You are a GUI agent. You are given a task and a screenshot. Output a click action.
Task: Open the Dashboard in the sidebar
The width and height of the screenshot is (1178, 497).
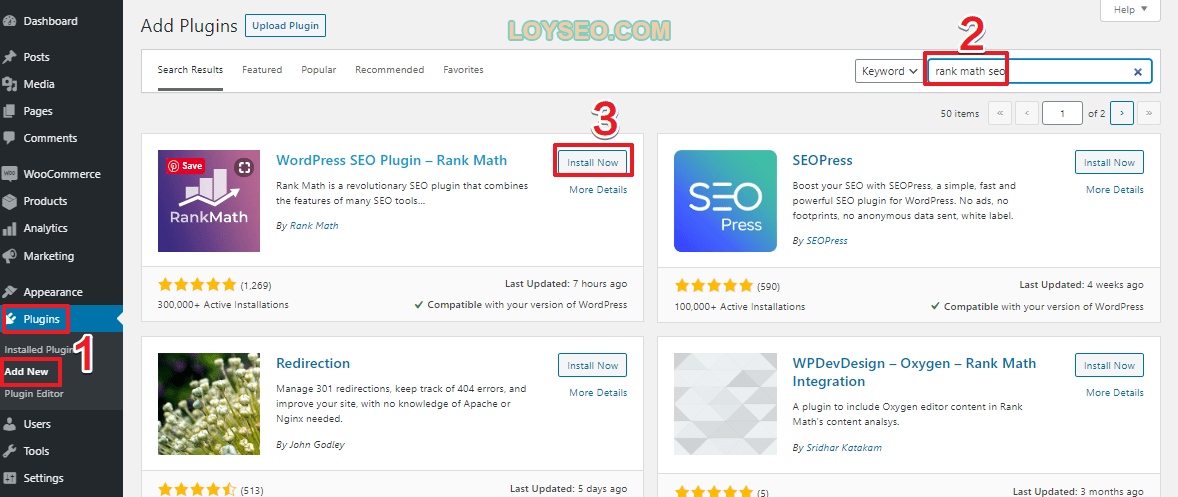coord(50,21)
